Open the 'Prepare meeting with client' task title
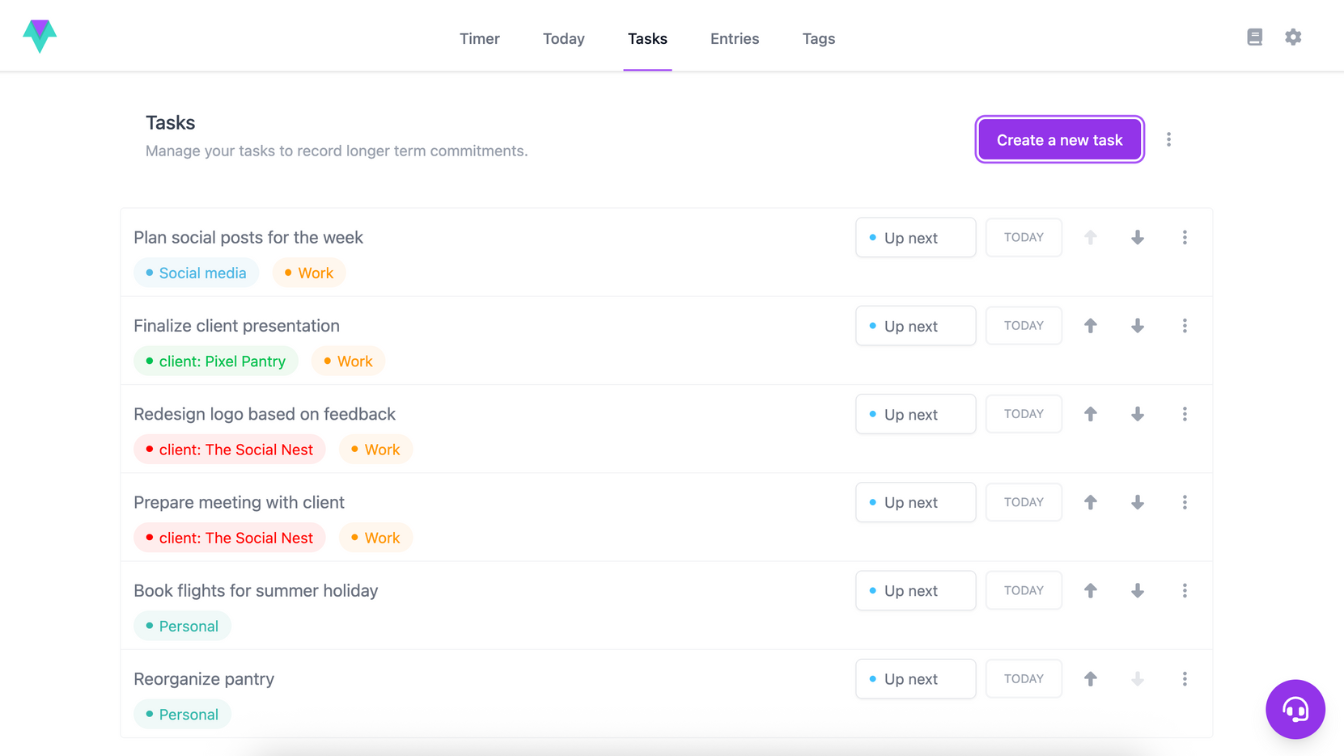The height and width of the screenshot is (756, 1344). tap(239, 502)
